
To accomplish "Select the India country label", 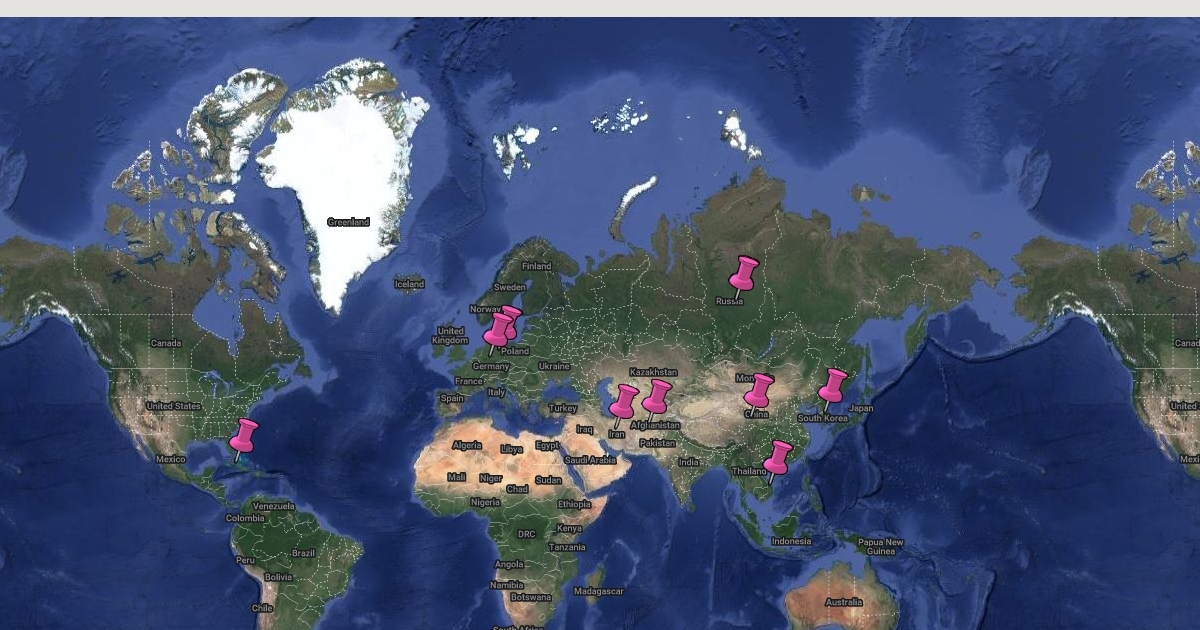I will [689, 462].
